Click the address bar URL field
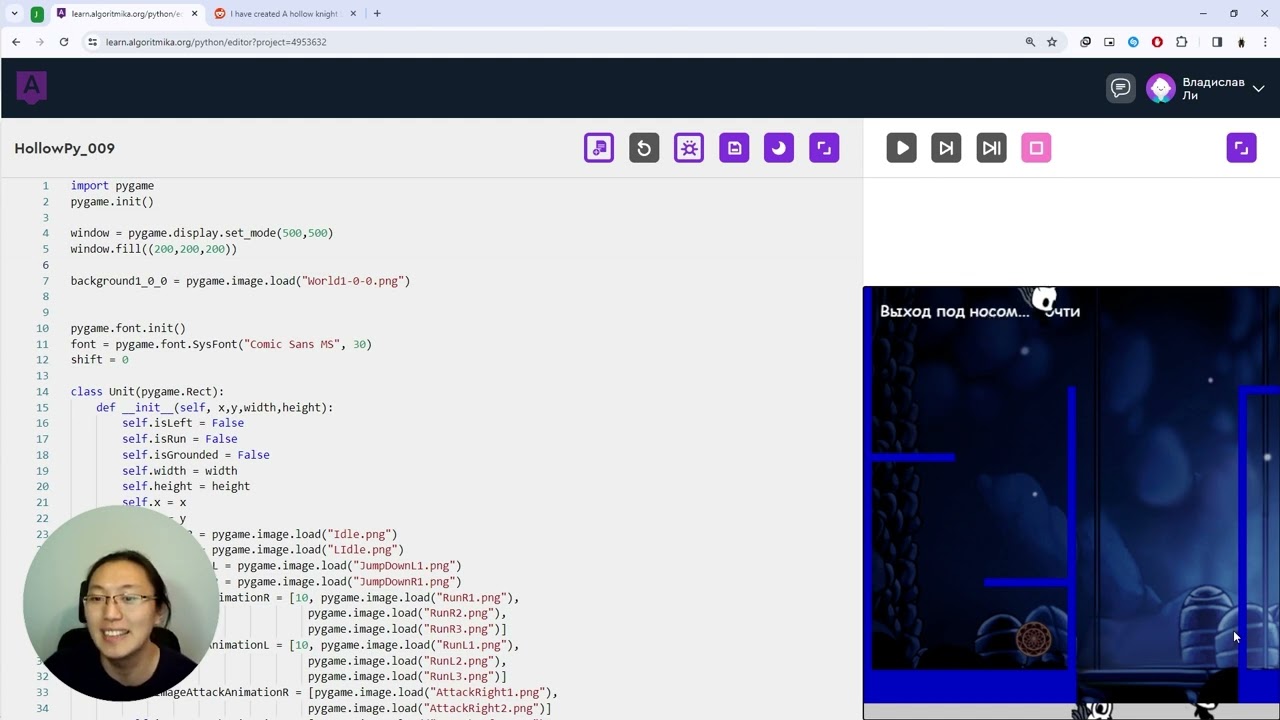This screenshot has height=720, width=1280. click(x=560, y=42)
